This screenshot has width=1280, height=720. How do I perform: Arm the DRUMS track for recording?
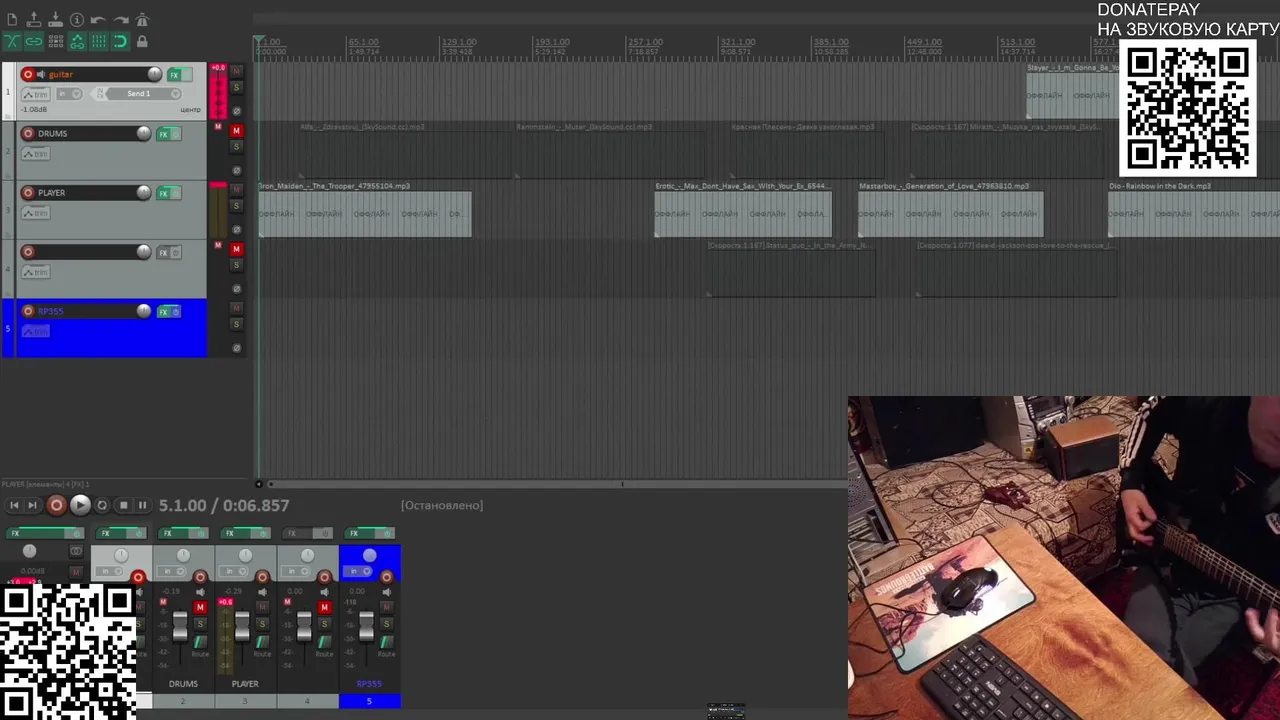(x=28, y=133)
